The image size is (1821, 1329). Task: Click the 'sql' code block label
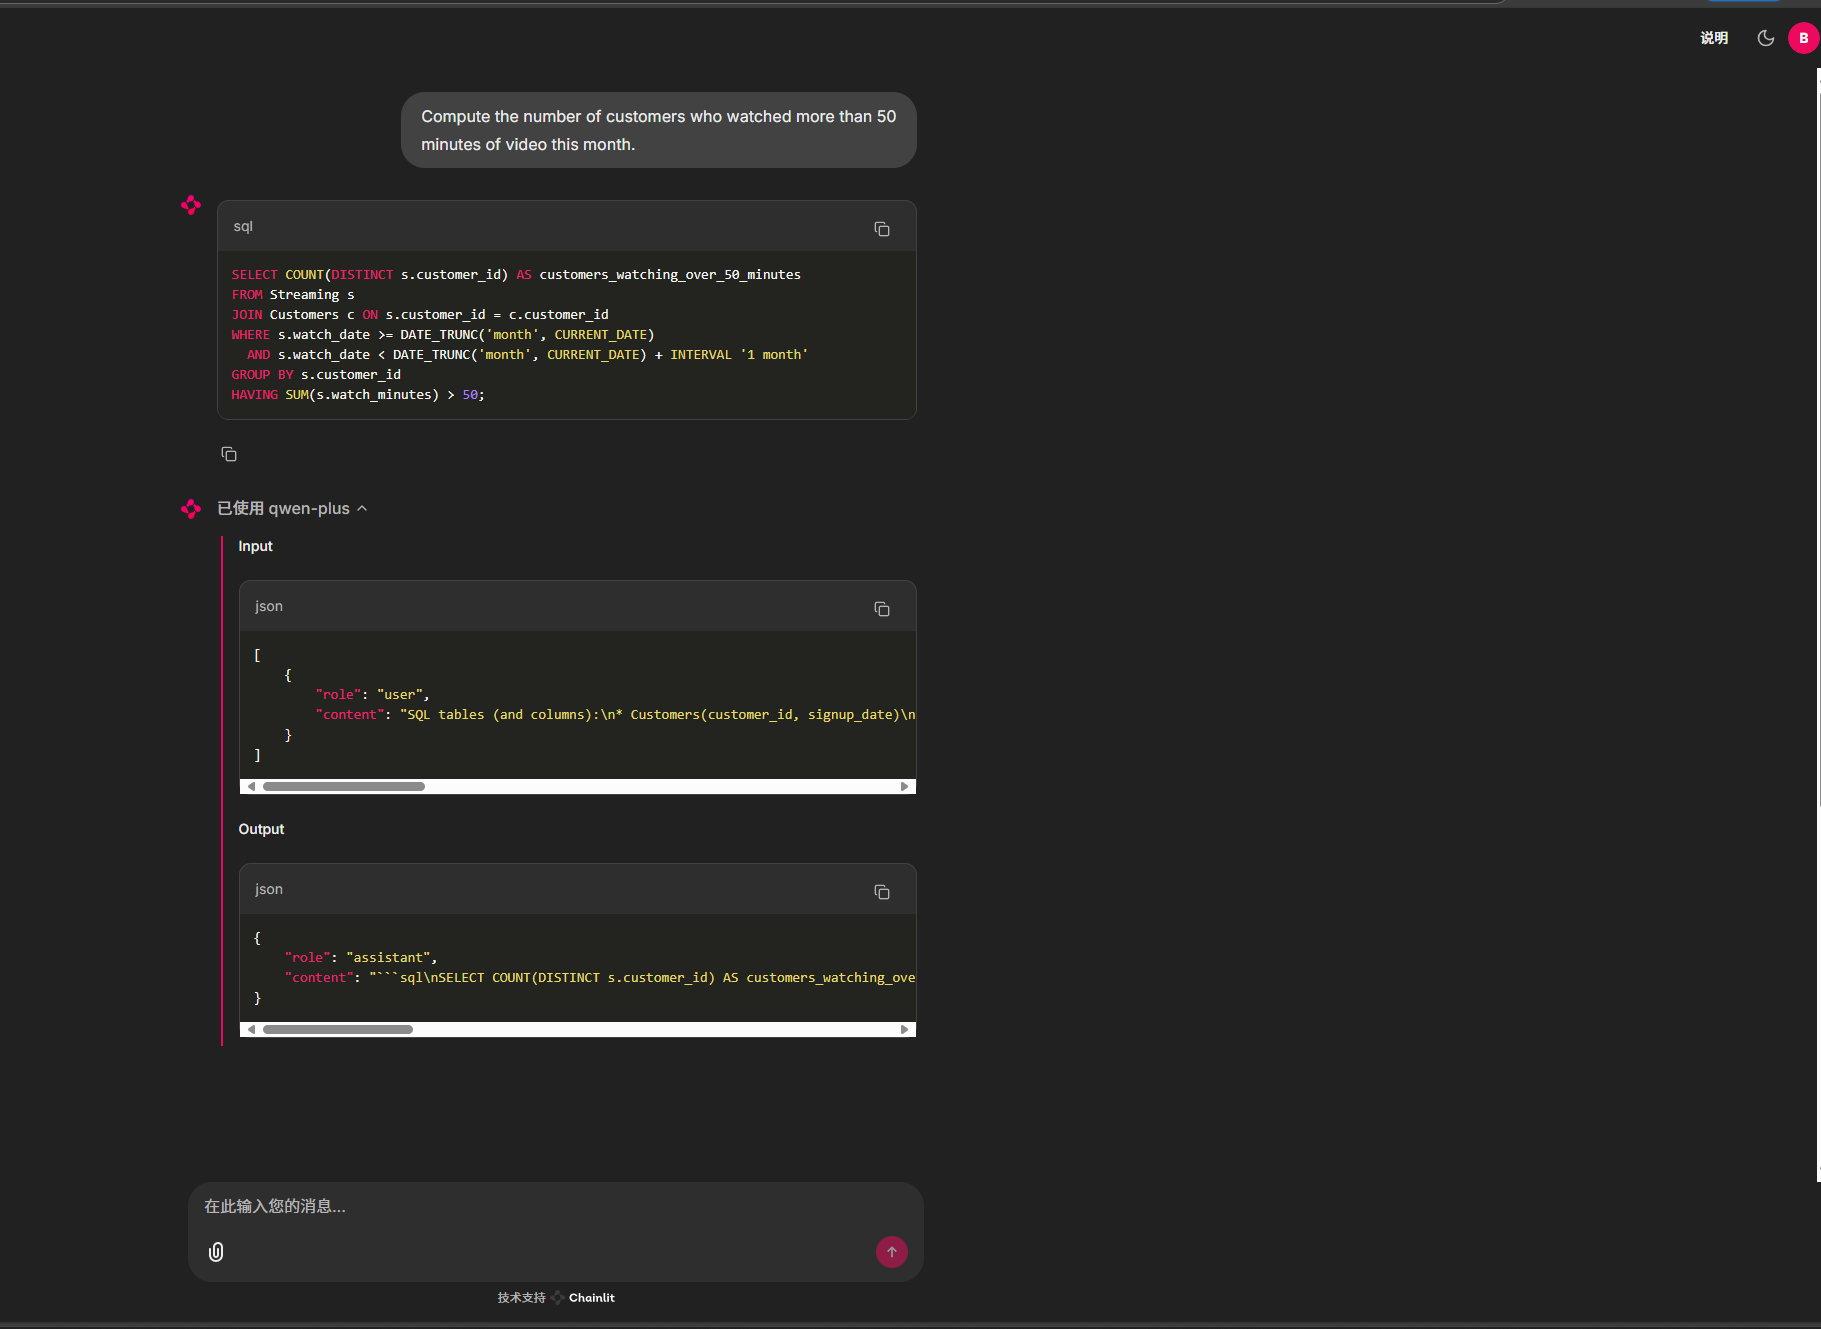(x=243, y=226)
